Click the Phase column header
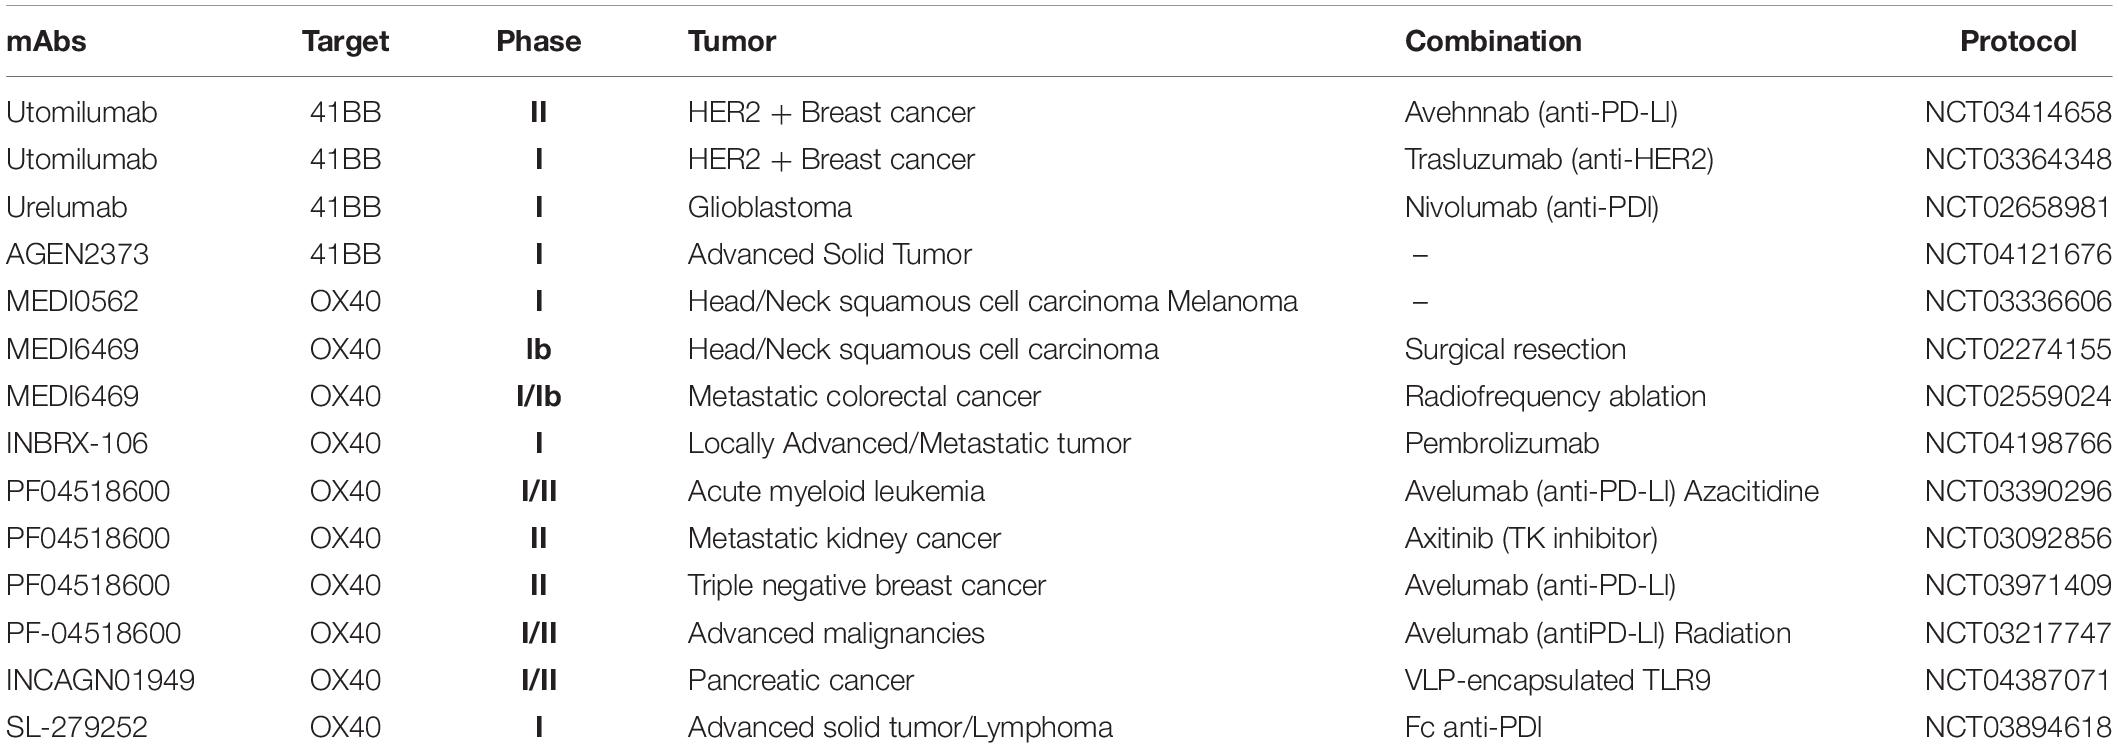 pyautogui.click(x=538, y=41)
